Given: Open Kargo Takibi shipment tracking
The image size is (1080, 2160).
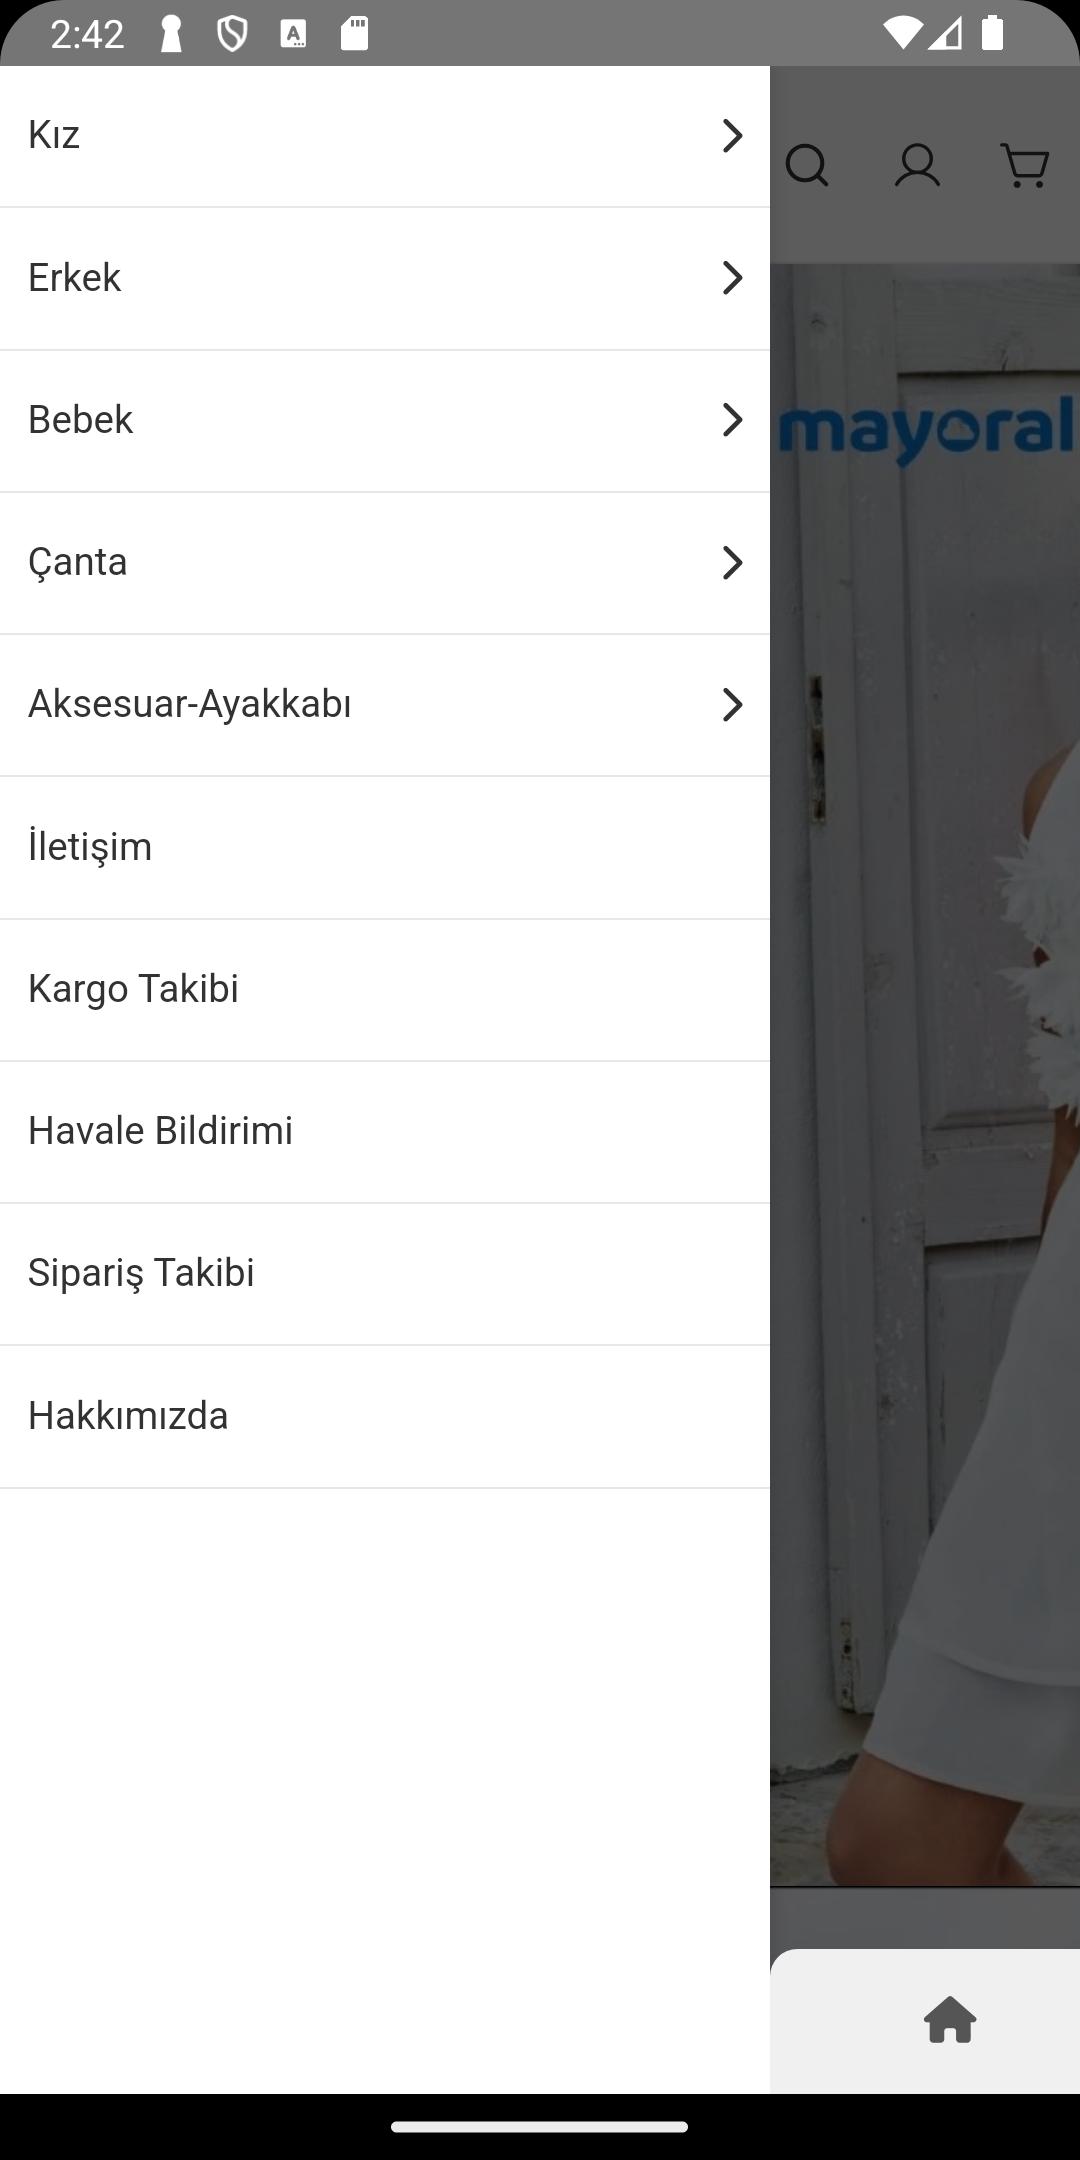Looking at the screenshot, I should click(x=385, y=989).
